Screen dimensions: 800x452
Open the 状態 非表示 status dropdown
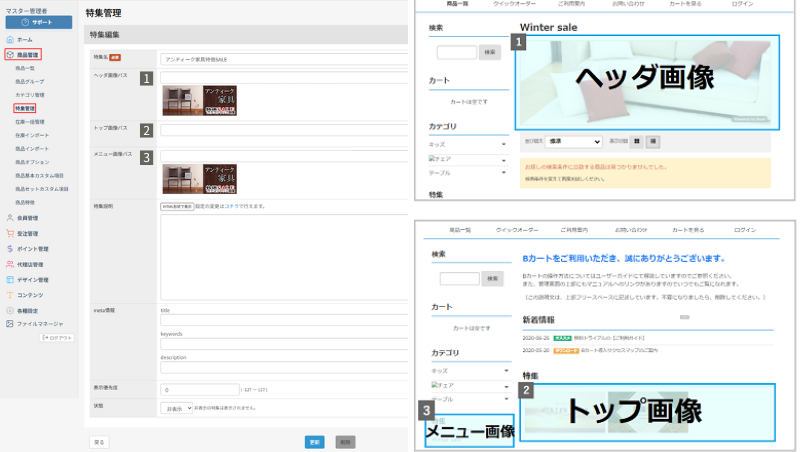point(176,408)
